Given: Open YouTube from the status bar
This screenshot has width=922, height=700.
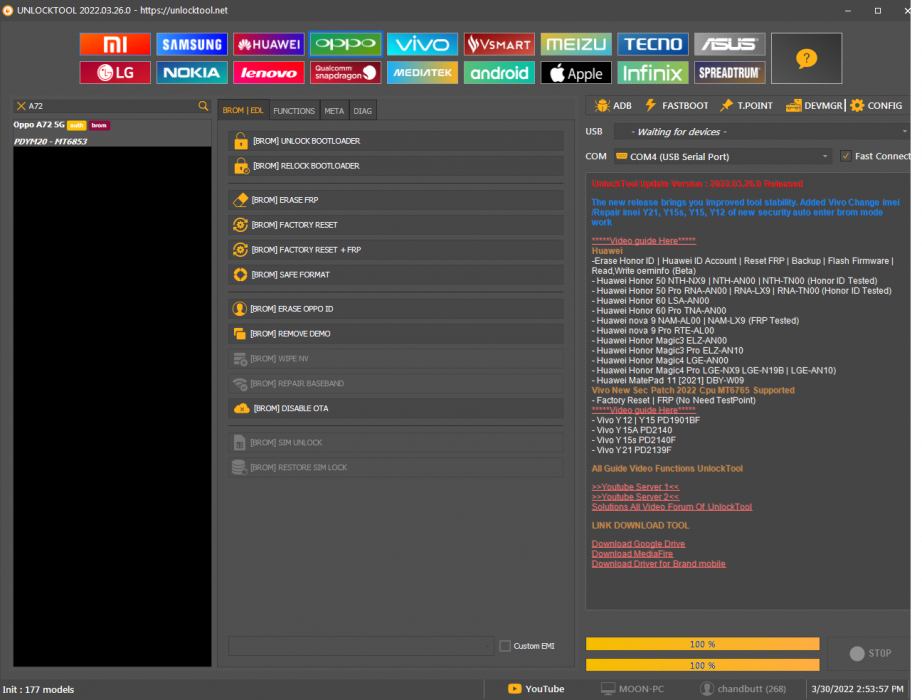Looking at the screenshot, I should click(x=536, y=689).
